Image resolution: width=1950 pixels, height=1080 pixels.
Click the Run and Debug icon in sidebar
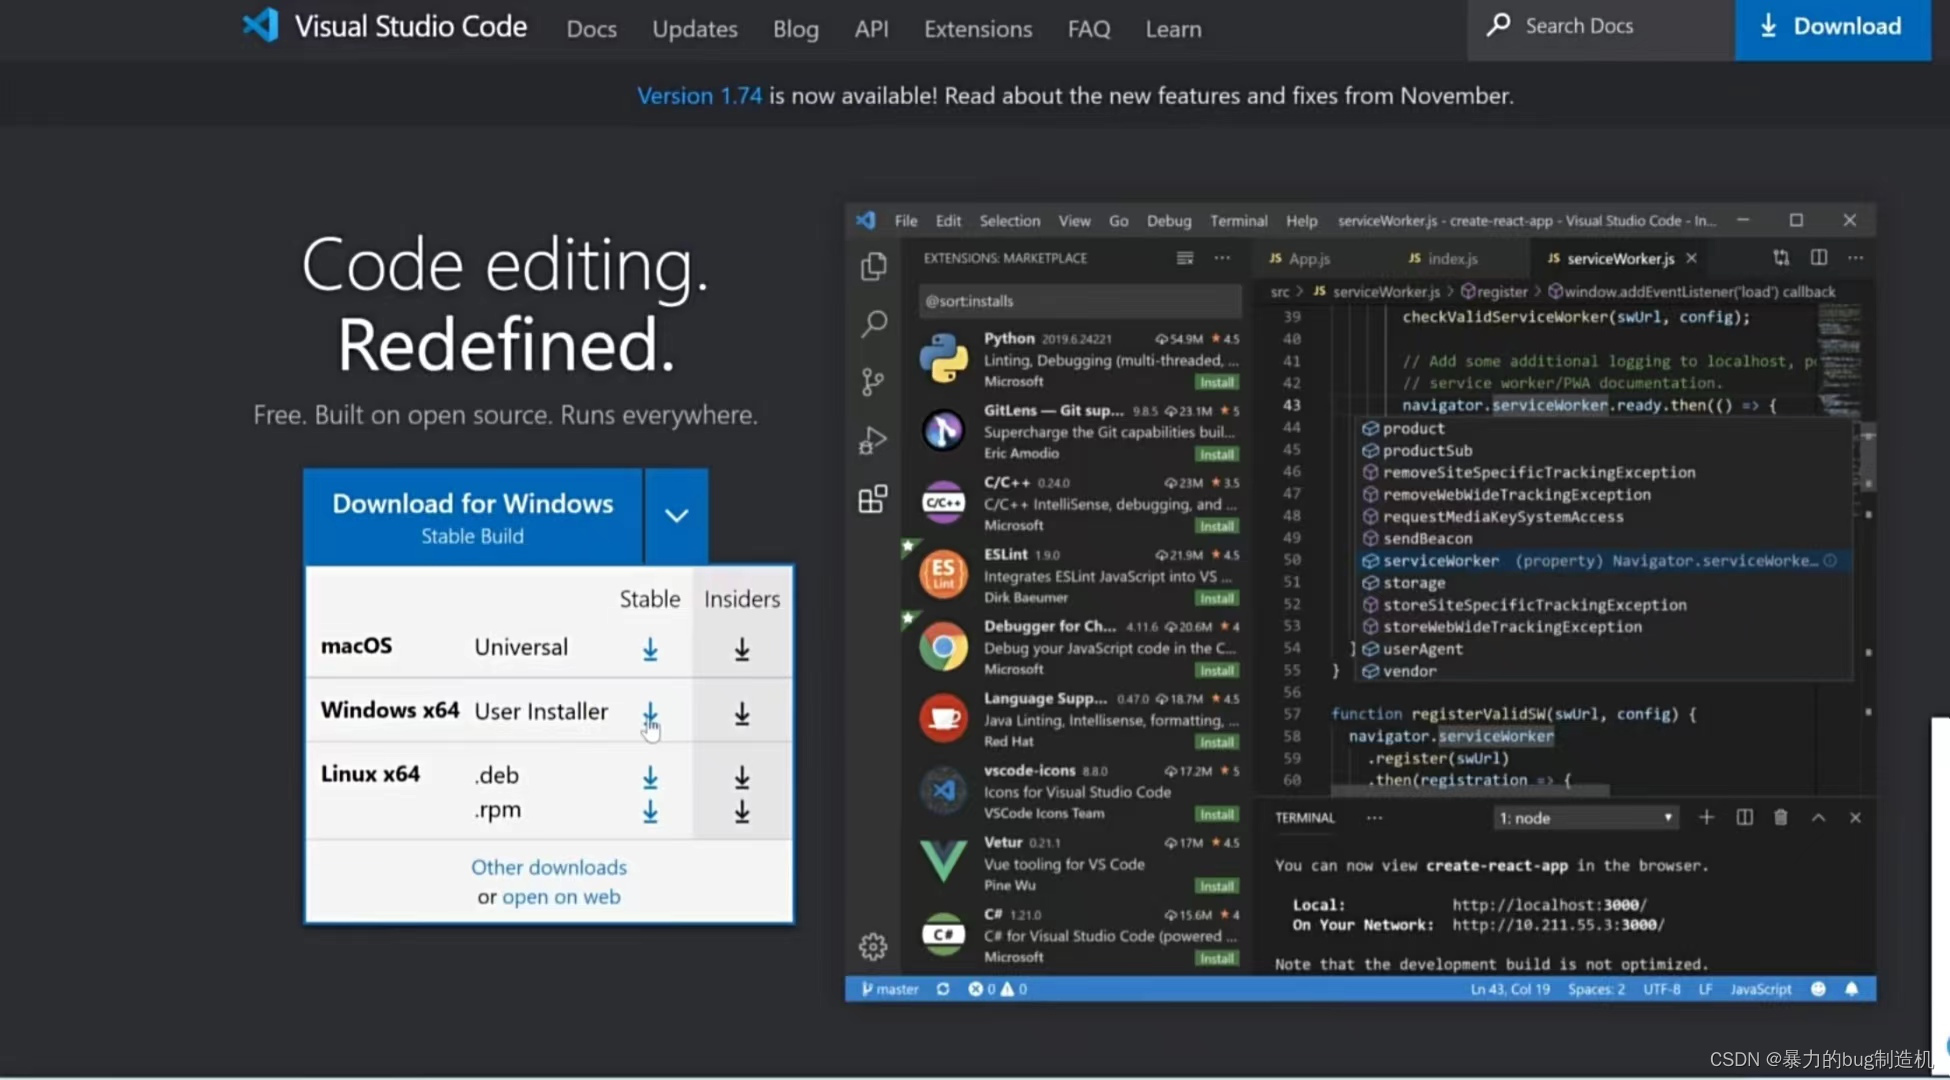(x=873, y=440)
